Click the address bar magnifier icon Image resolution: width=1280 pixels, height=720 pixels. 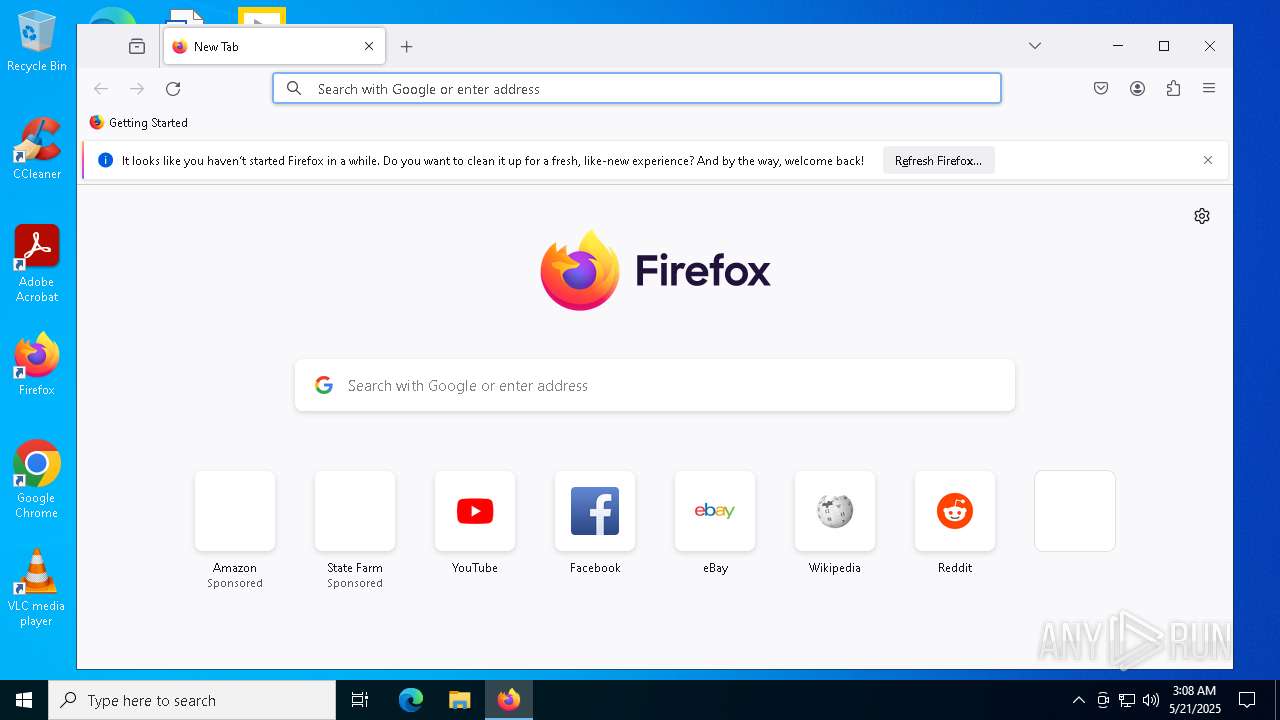(x=294, y=88)
